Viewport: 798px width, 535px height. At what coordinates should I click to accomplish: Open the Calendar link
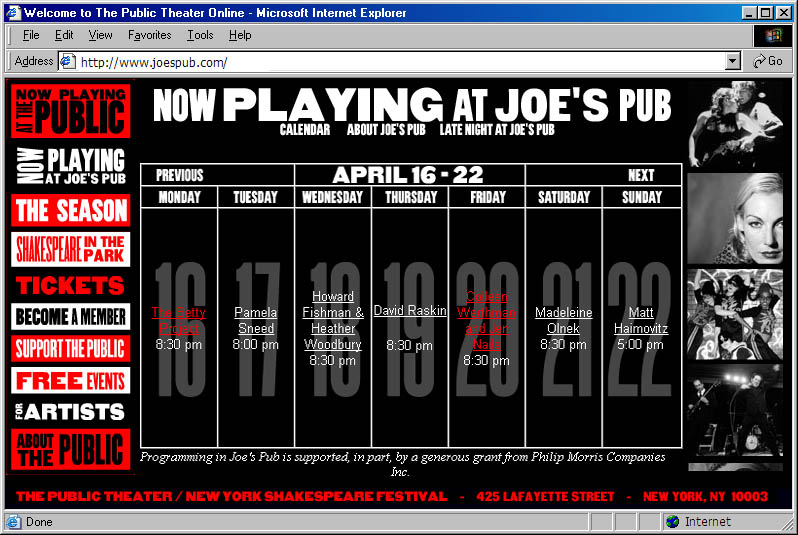[305, 129]
